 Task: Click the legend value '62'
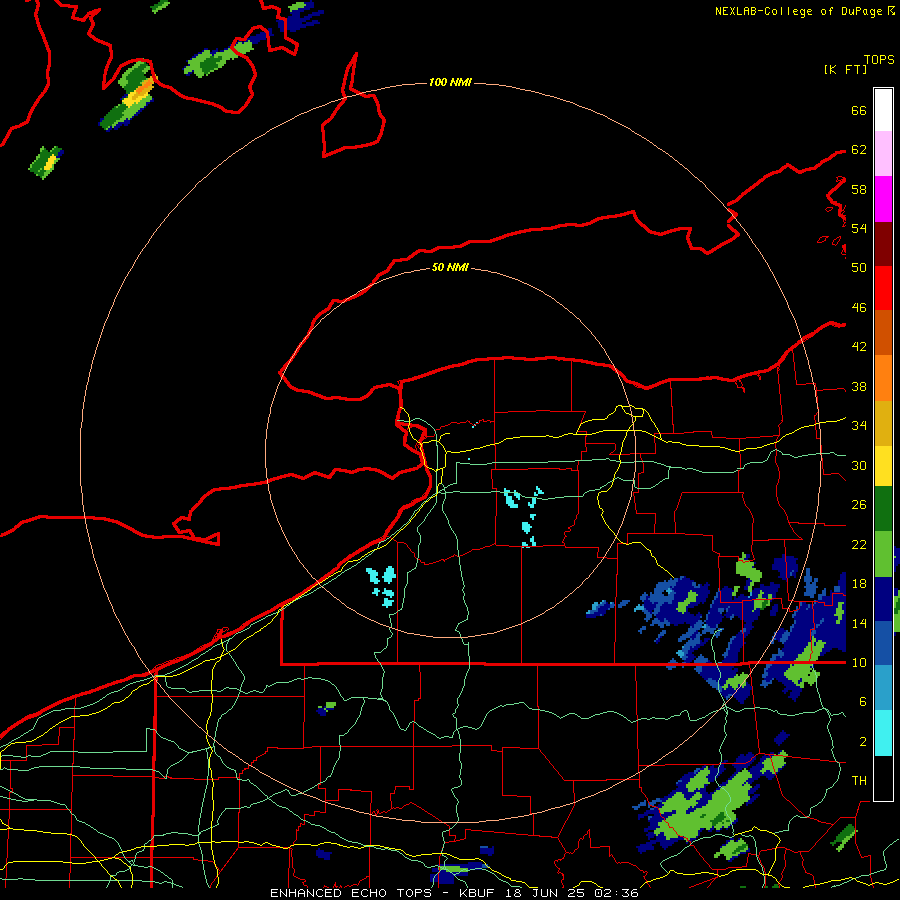859,150
